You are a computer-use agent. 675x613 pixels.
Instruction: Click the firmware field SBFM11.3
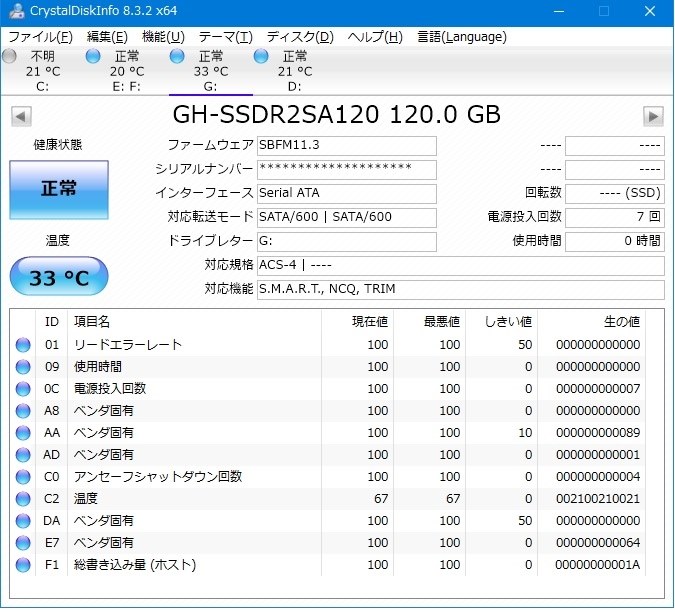point(347,146)
